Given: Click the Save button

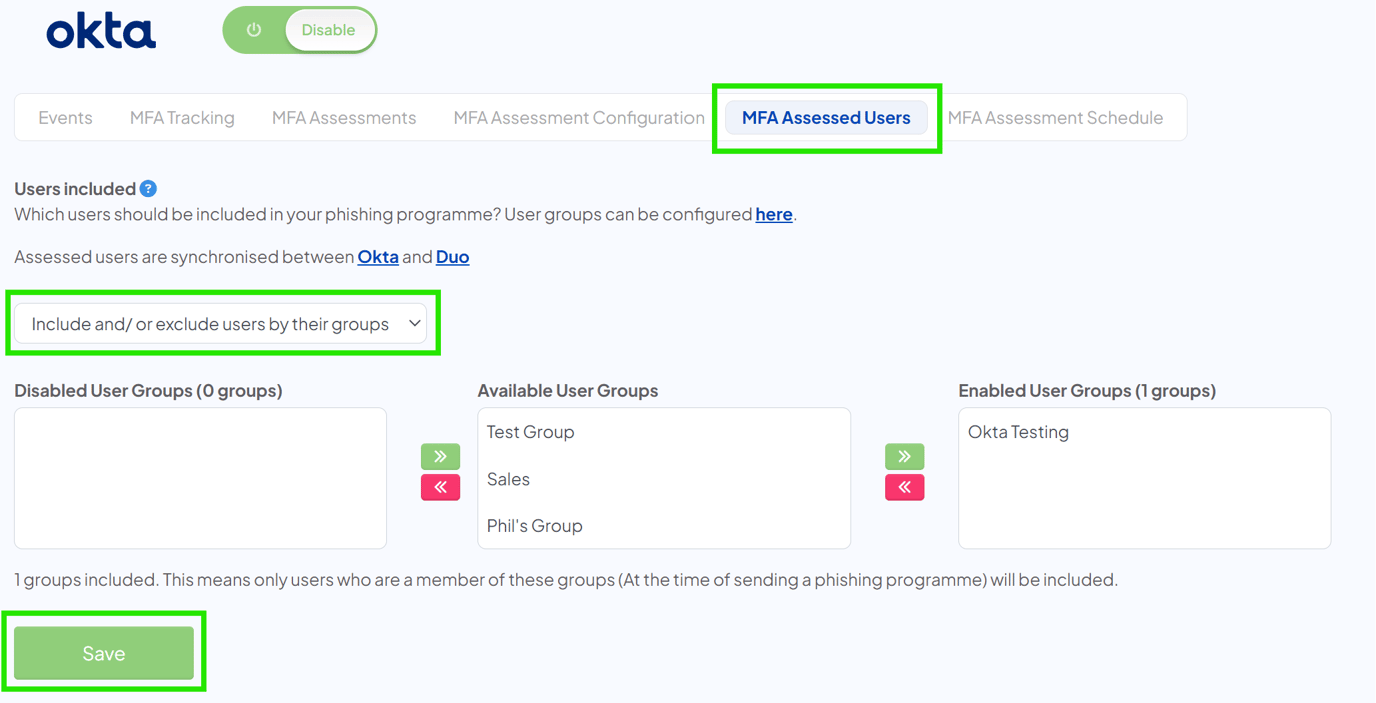Looking at the screenshot, I should [104, 652].
